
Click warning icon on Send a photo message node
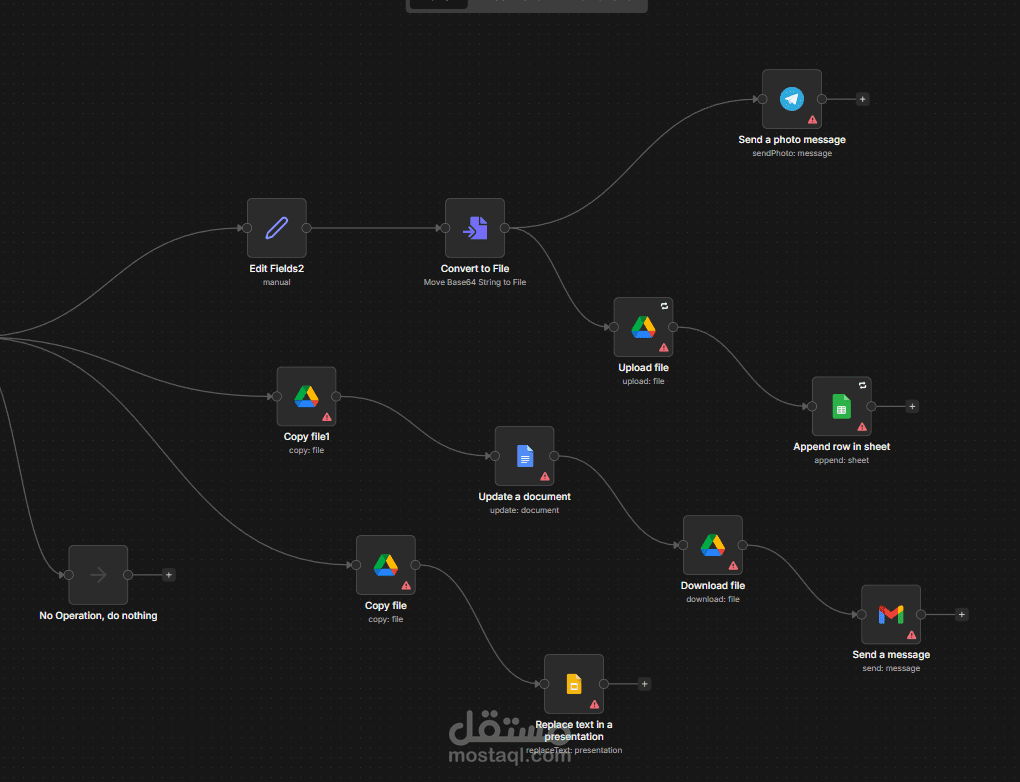click(x=812, y=120)
